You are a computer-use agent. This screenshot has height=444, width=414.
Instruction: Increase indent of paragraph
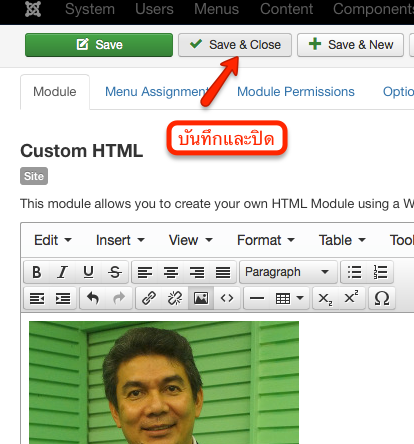pyautogui.click(x=63, y=298)
